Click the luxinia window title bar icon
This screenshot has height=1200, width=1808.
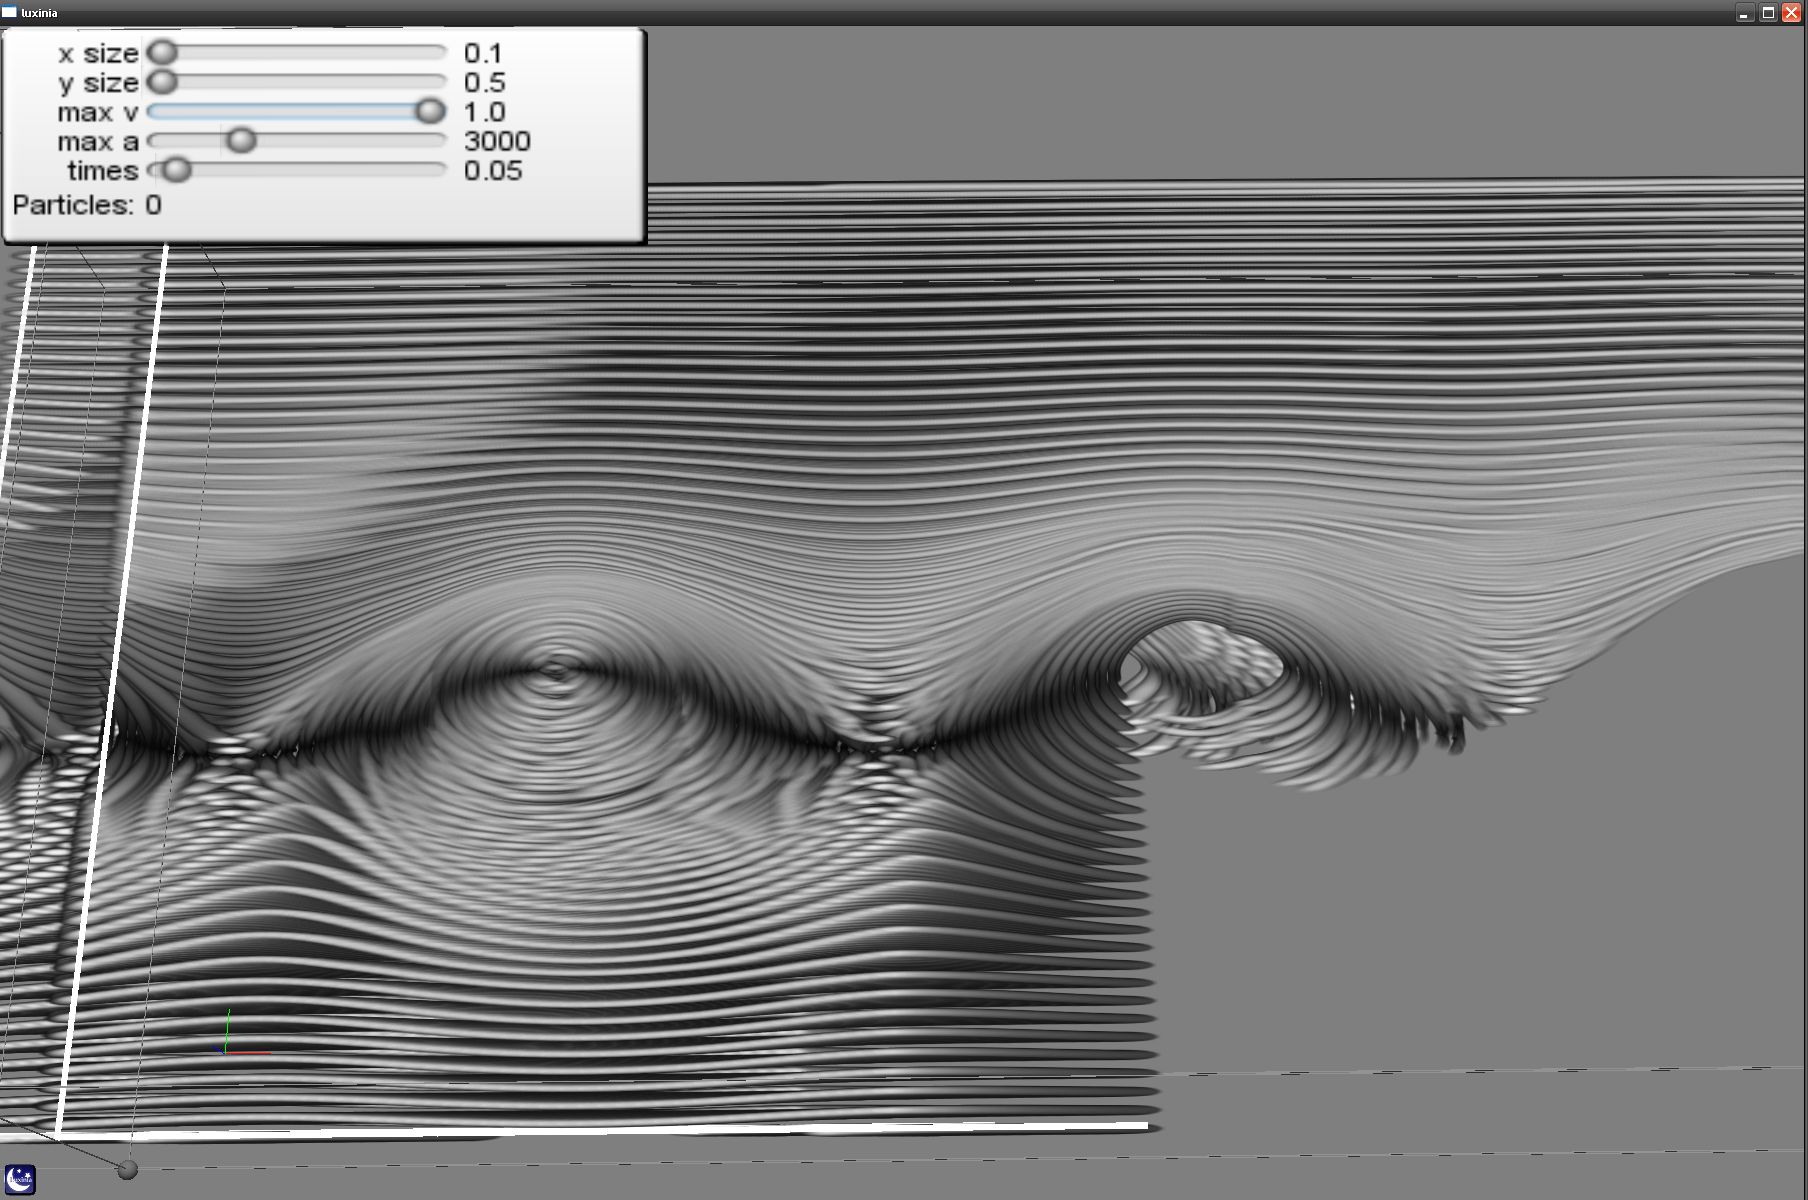pyautogui.click(x=9, y=12)
